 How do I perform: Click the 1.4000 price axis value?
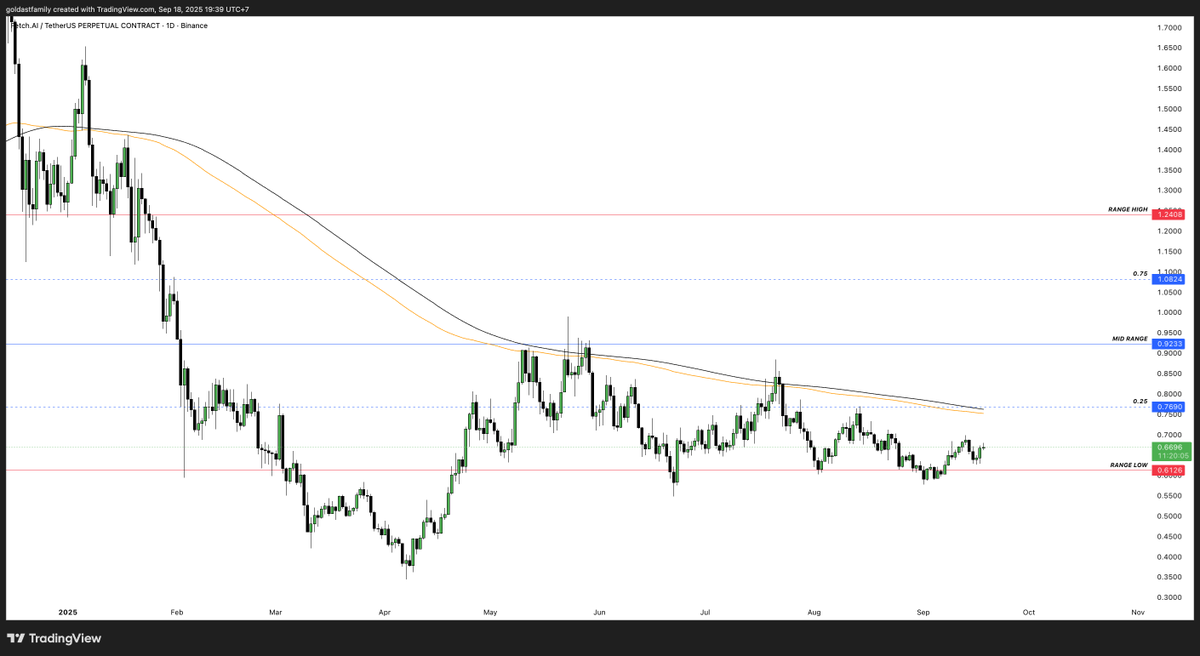click(1170, 150)
